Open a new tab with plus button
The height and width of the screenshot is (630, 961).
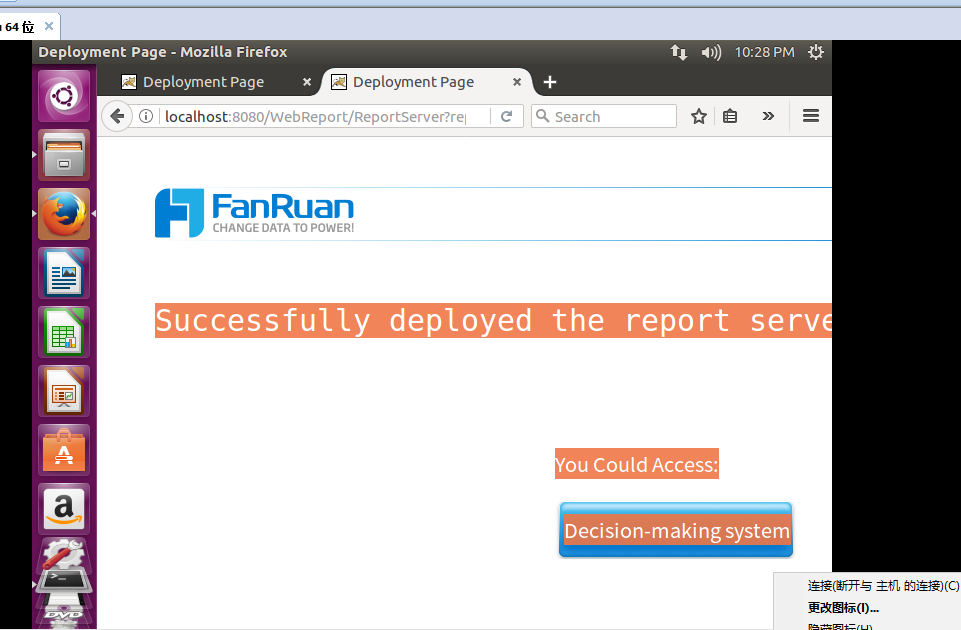(550, 82)
